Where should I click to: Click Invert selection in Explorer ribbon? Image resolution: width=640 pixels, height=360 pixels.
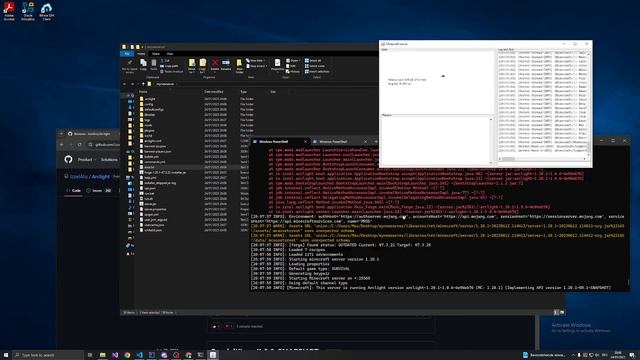317,71
